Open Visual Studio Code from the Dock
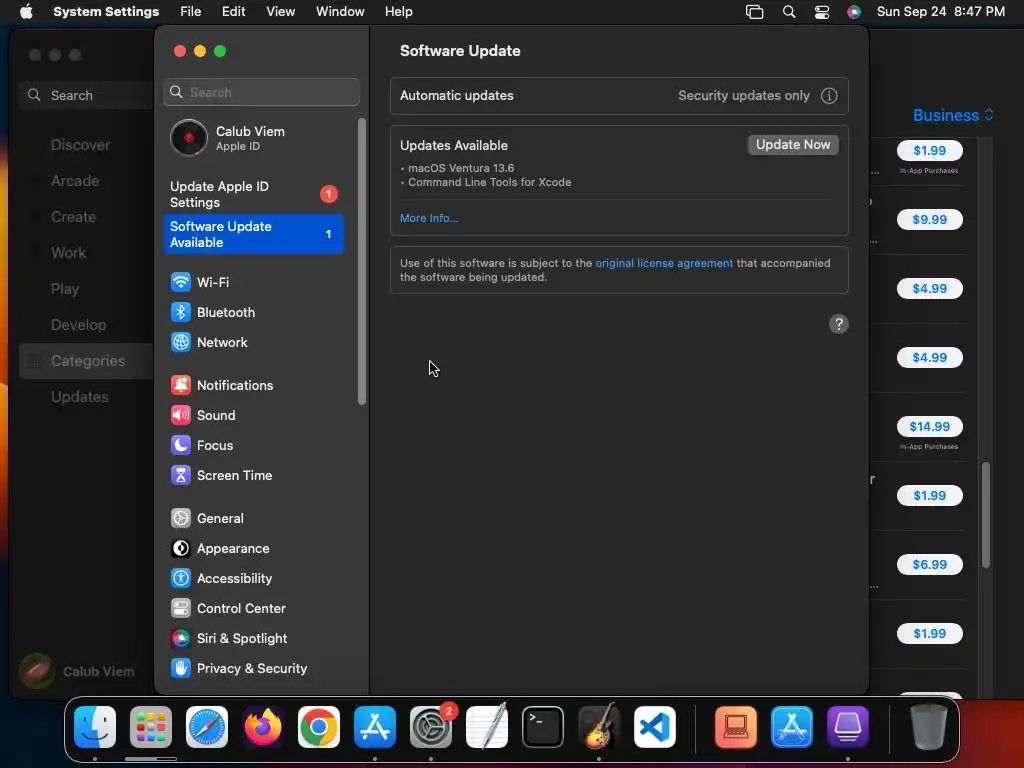 [655, 727]
